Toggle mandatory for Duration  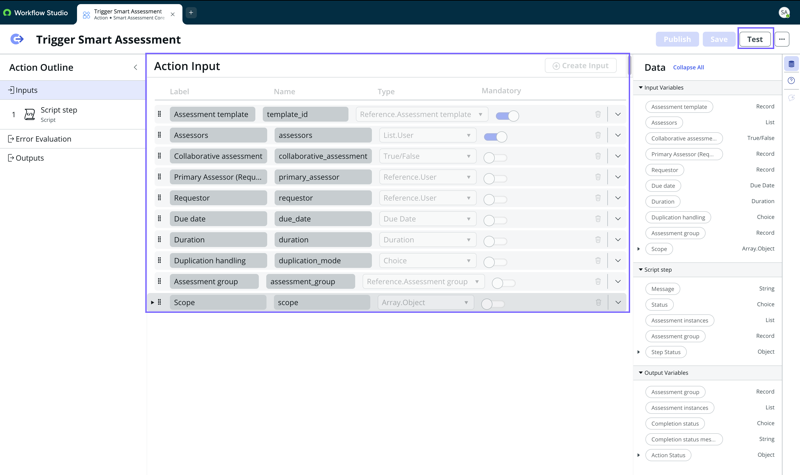pos(495,241)
